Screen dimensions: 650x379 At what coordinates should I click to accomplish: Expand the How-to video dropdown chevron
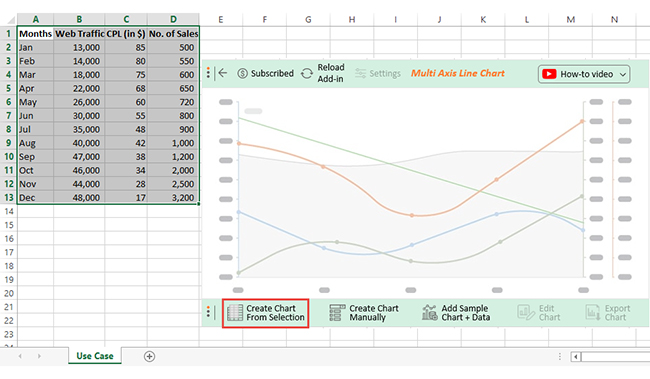[623, 75]
